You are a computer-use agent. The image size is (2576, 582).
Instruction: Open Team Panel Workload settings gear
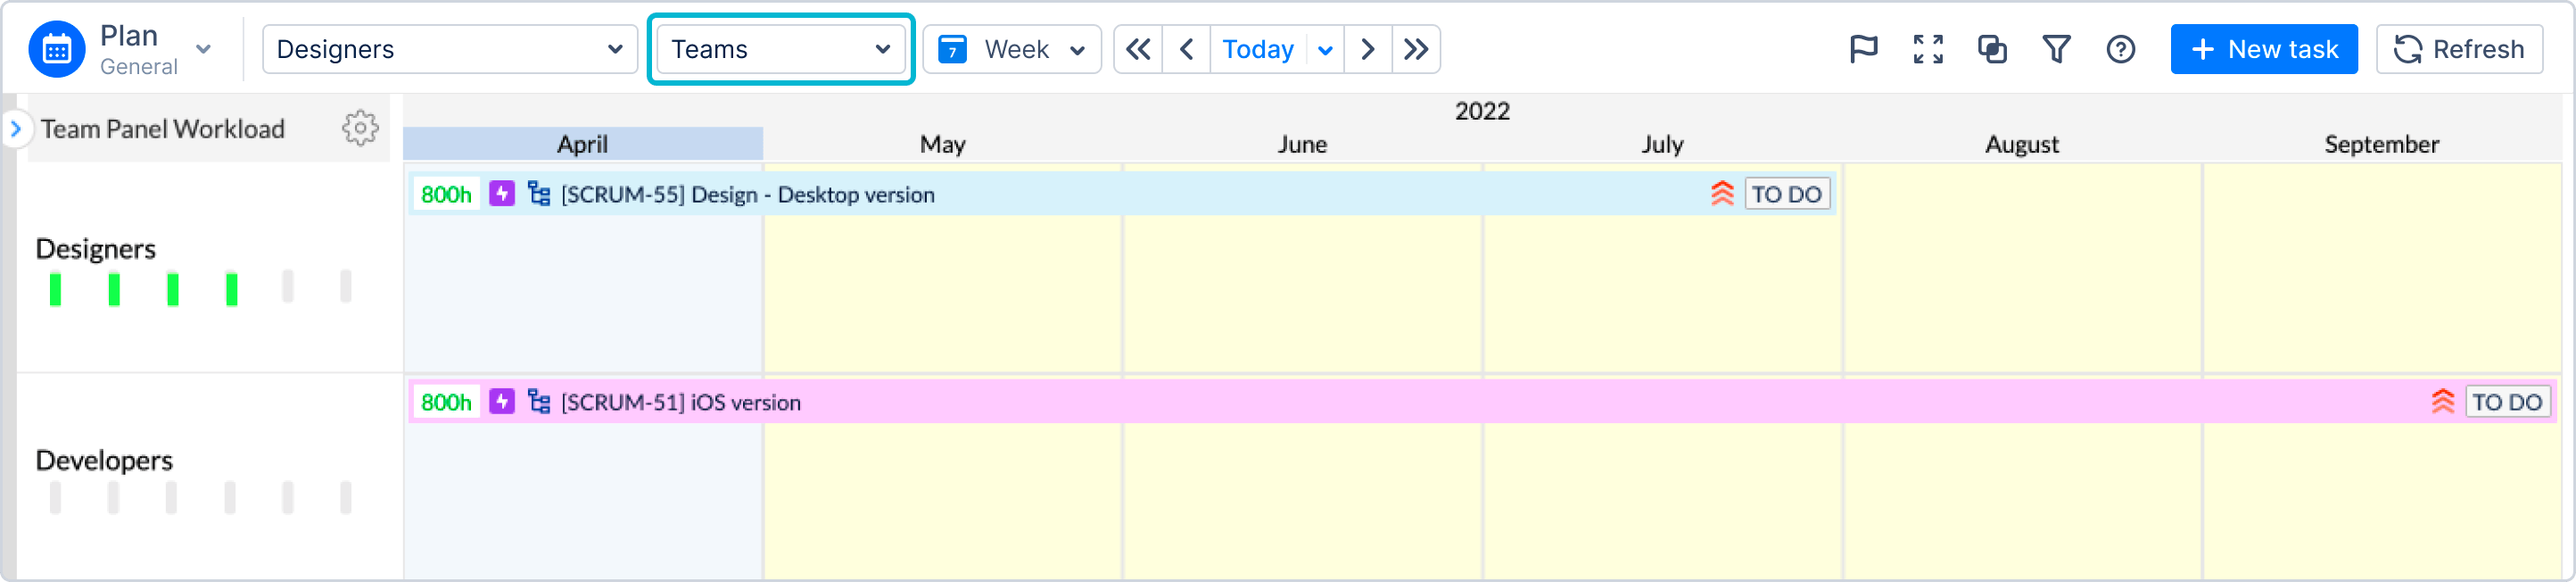point(360,128)
